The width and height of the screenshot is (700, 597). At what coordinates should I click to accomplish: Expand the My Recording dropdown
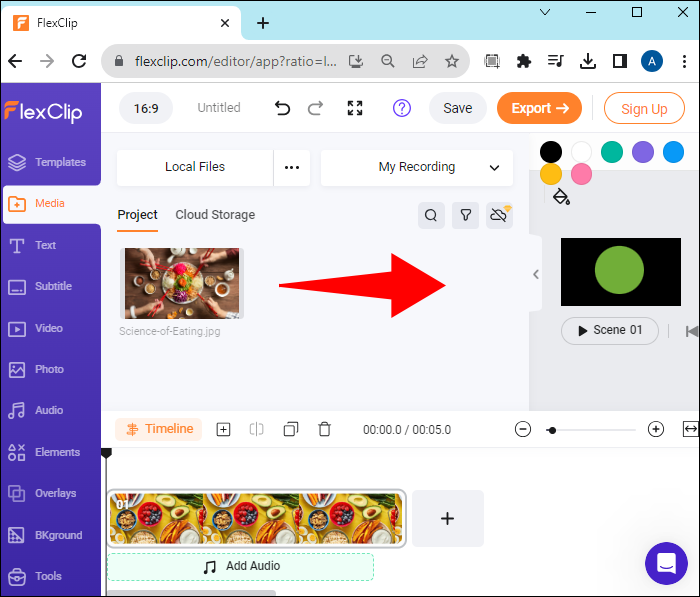(417, 167)
